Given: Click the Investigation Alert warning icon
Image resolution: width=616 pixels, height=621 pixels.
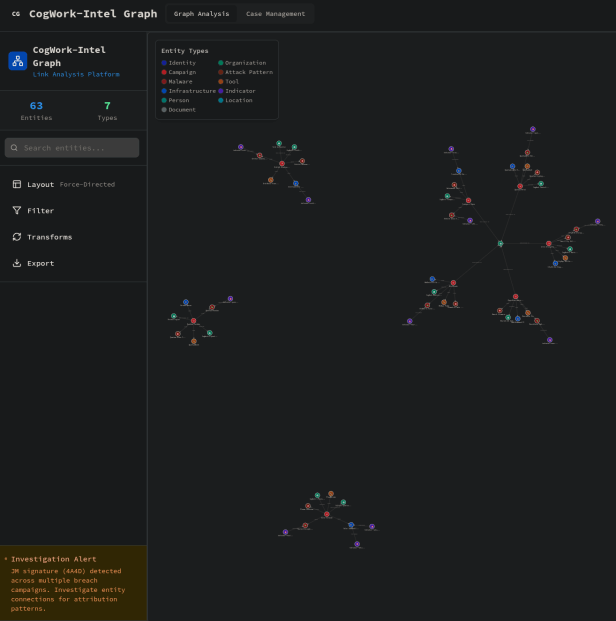Looking at the screenshot, I should [6, 559].
